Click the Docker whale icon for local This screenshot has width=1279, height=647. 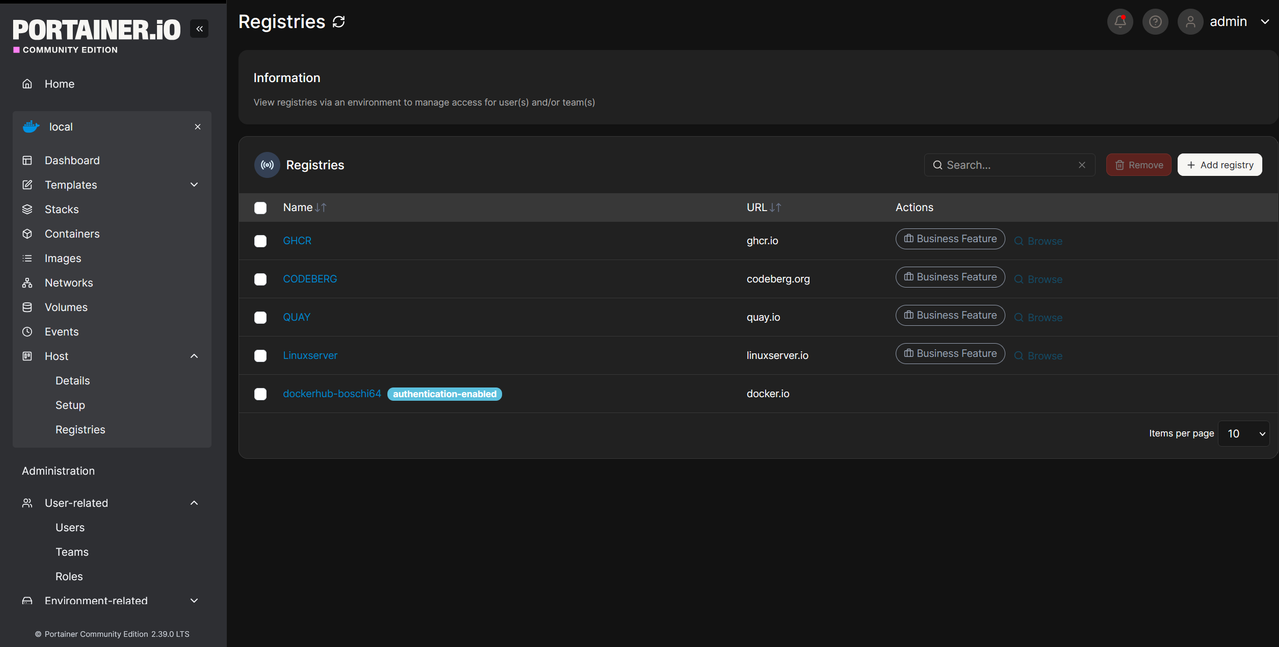(x=31, y=127)
